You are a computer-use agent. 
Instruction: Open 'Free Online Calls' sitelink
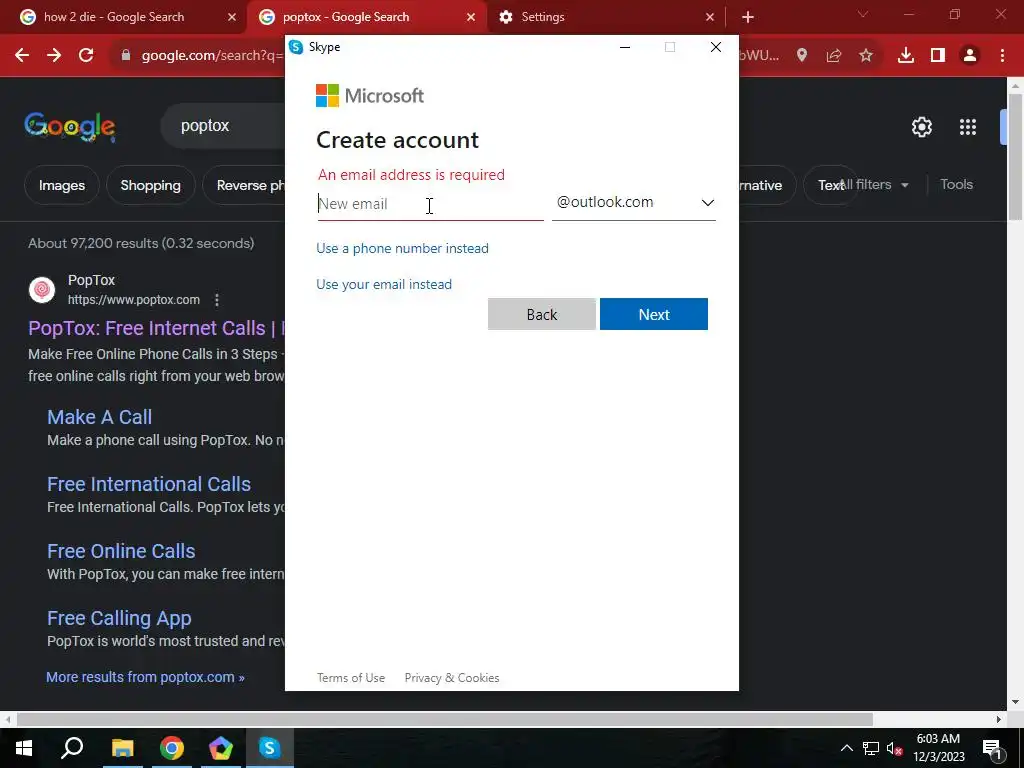click(x=121, y=551)
